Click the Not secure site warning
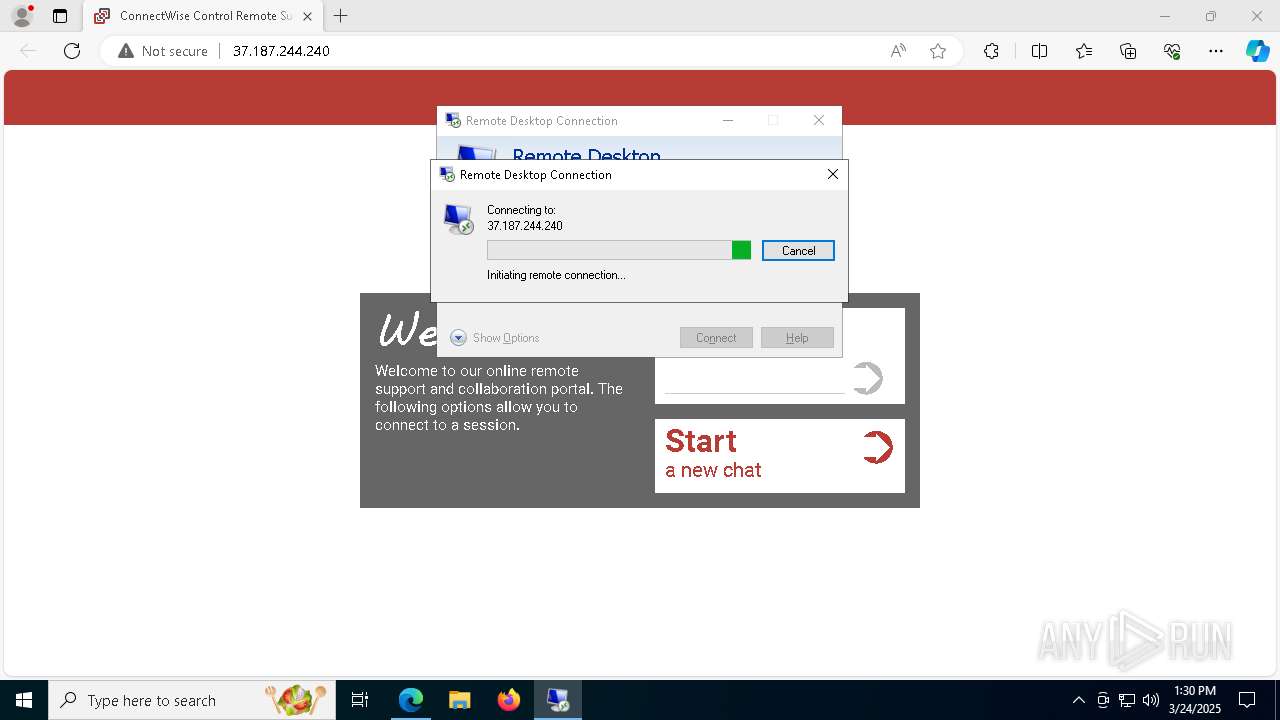 tap(163, 51)
